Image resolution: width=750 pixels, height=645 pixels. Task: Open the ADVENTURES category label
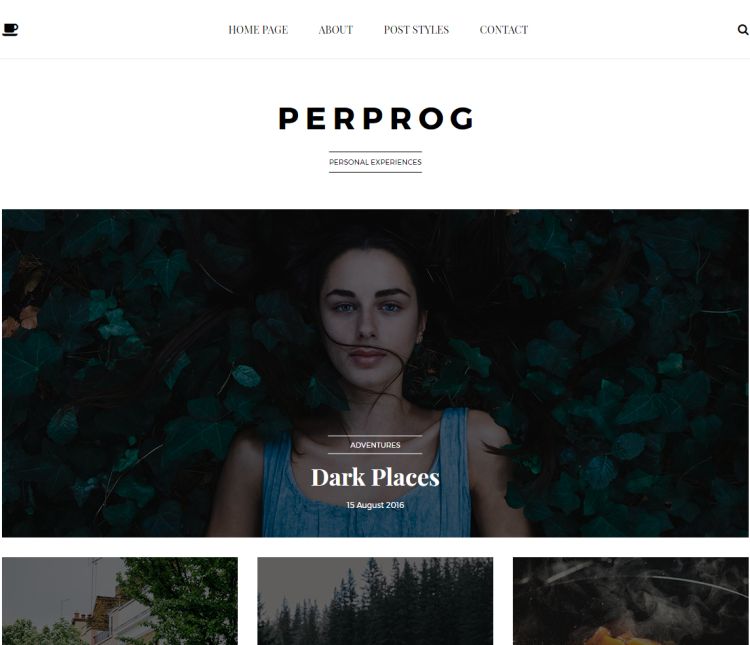[375, 445]
